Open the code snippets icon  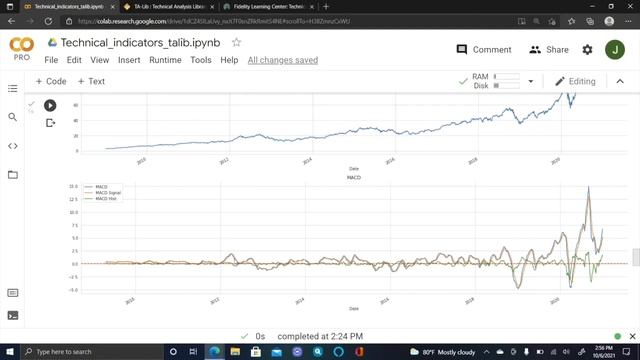(13, 146)
